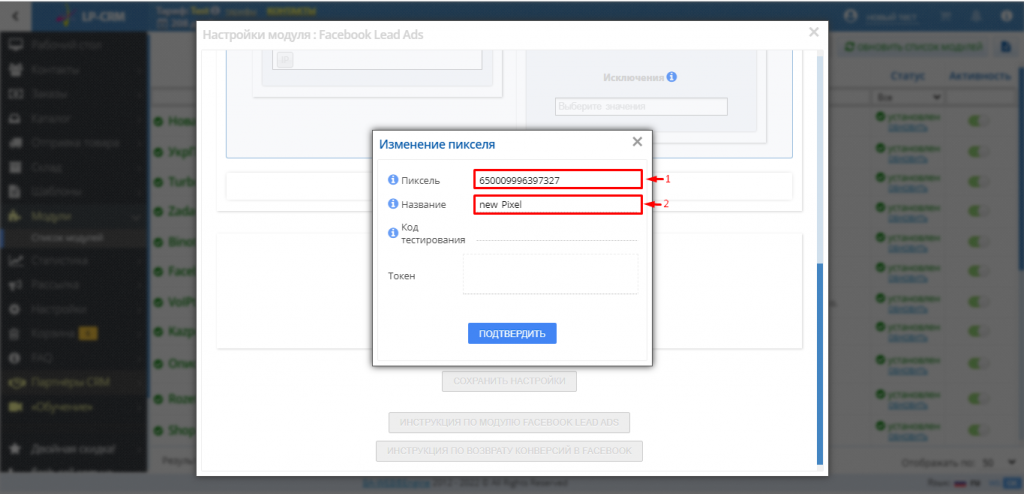Click the Настройки gear icon

click(x=16, y=309)
